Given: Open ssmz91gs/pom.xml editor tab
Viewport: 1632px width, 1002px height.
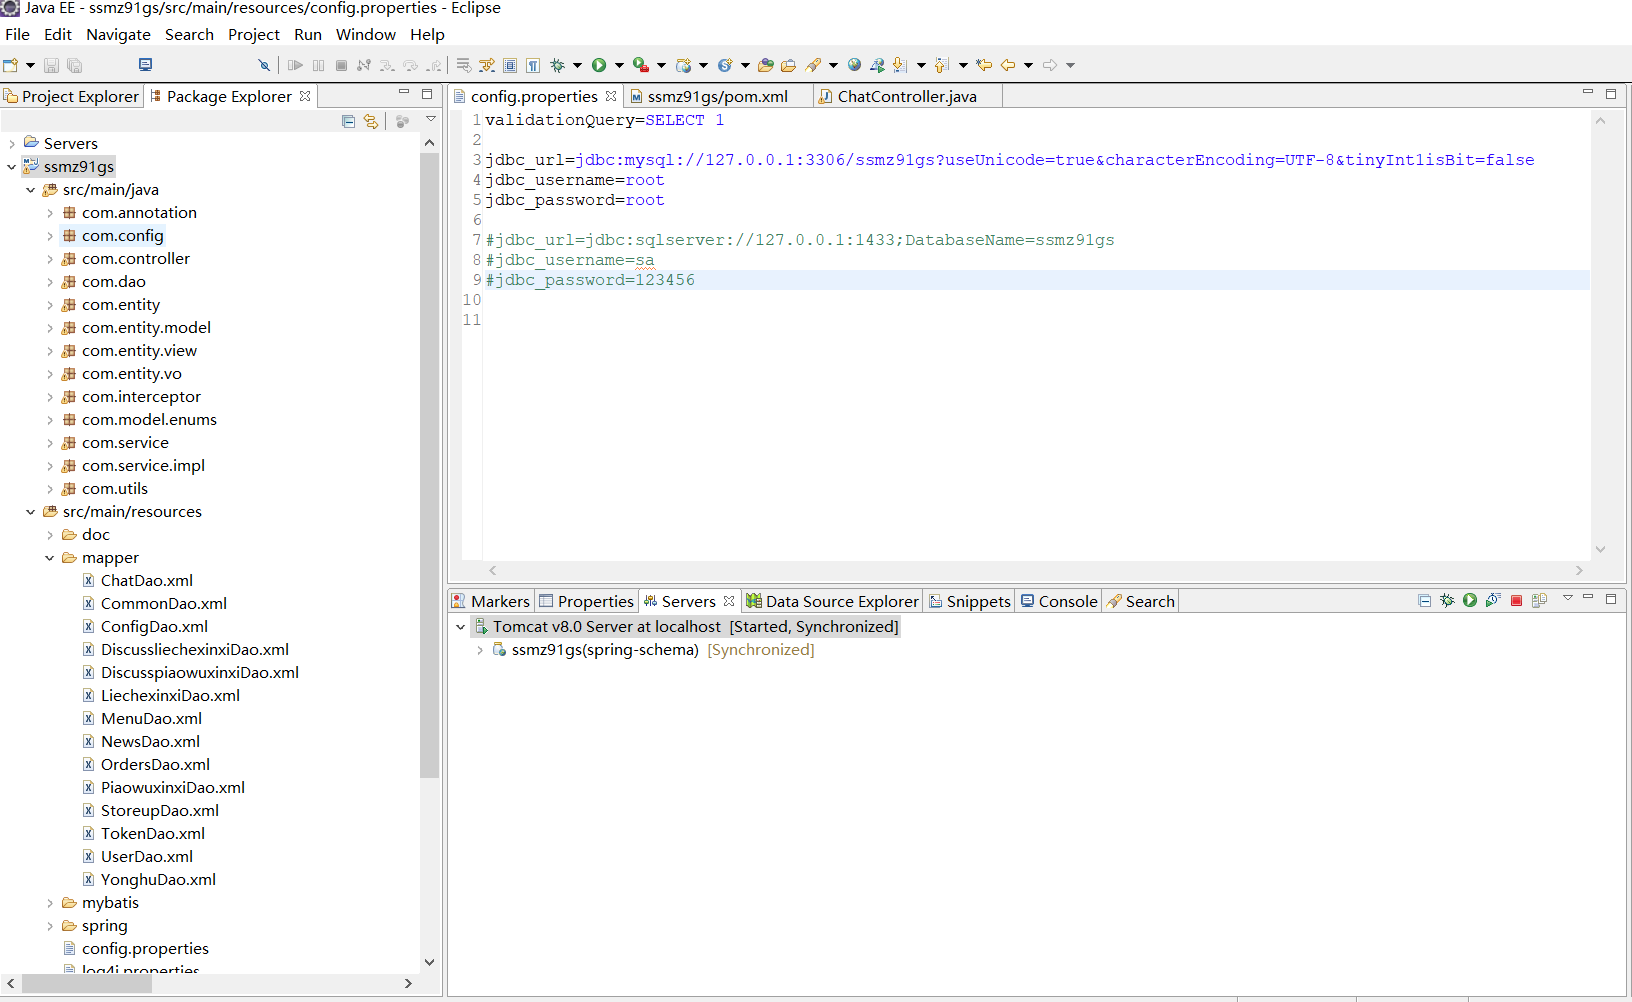Looking at the screenshot, I should [717, 96].
